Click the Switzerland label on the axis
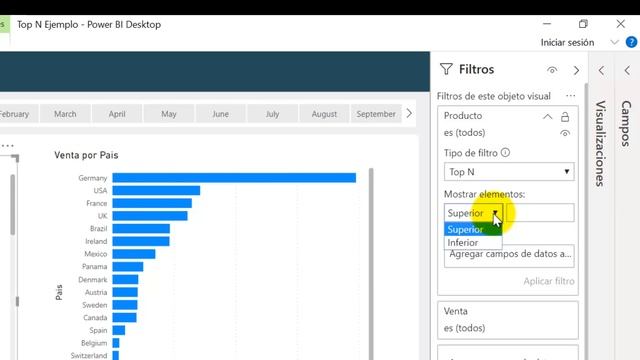Image resolution: width=640 pixels, height=360 pixels. (x=89, y=356)
